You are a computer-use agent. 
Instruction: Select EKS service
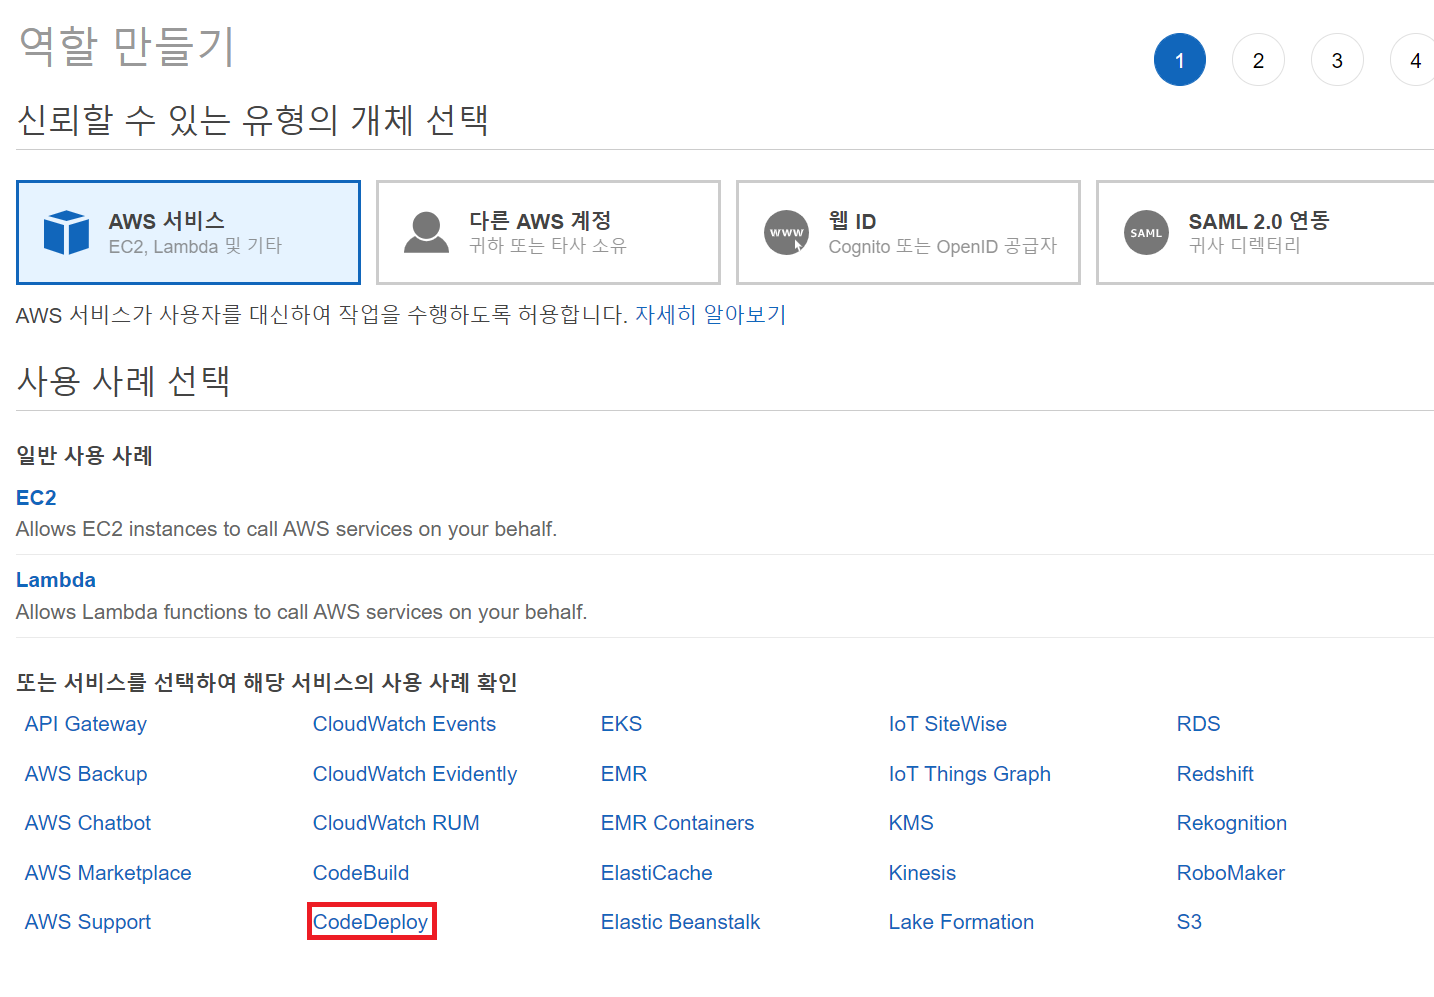[621, 724]
